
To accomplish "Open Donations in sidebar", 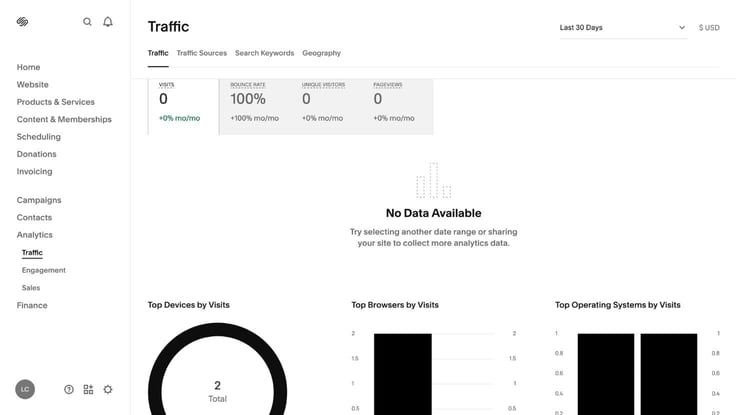I will click(36, 154).
